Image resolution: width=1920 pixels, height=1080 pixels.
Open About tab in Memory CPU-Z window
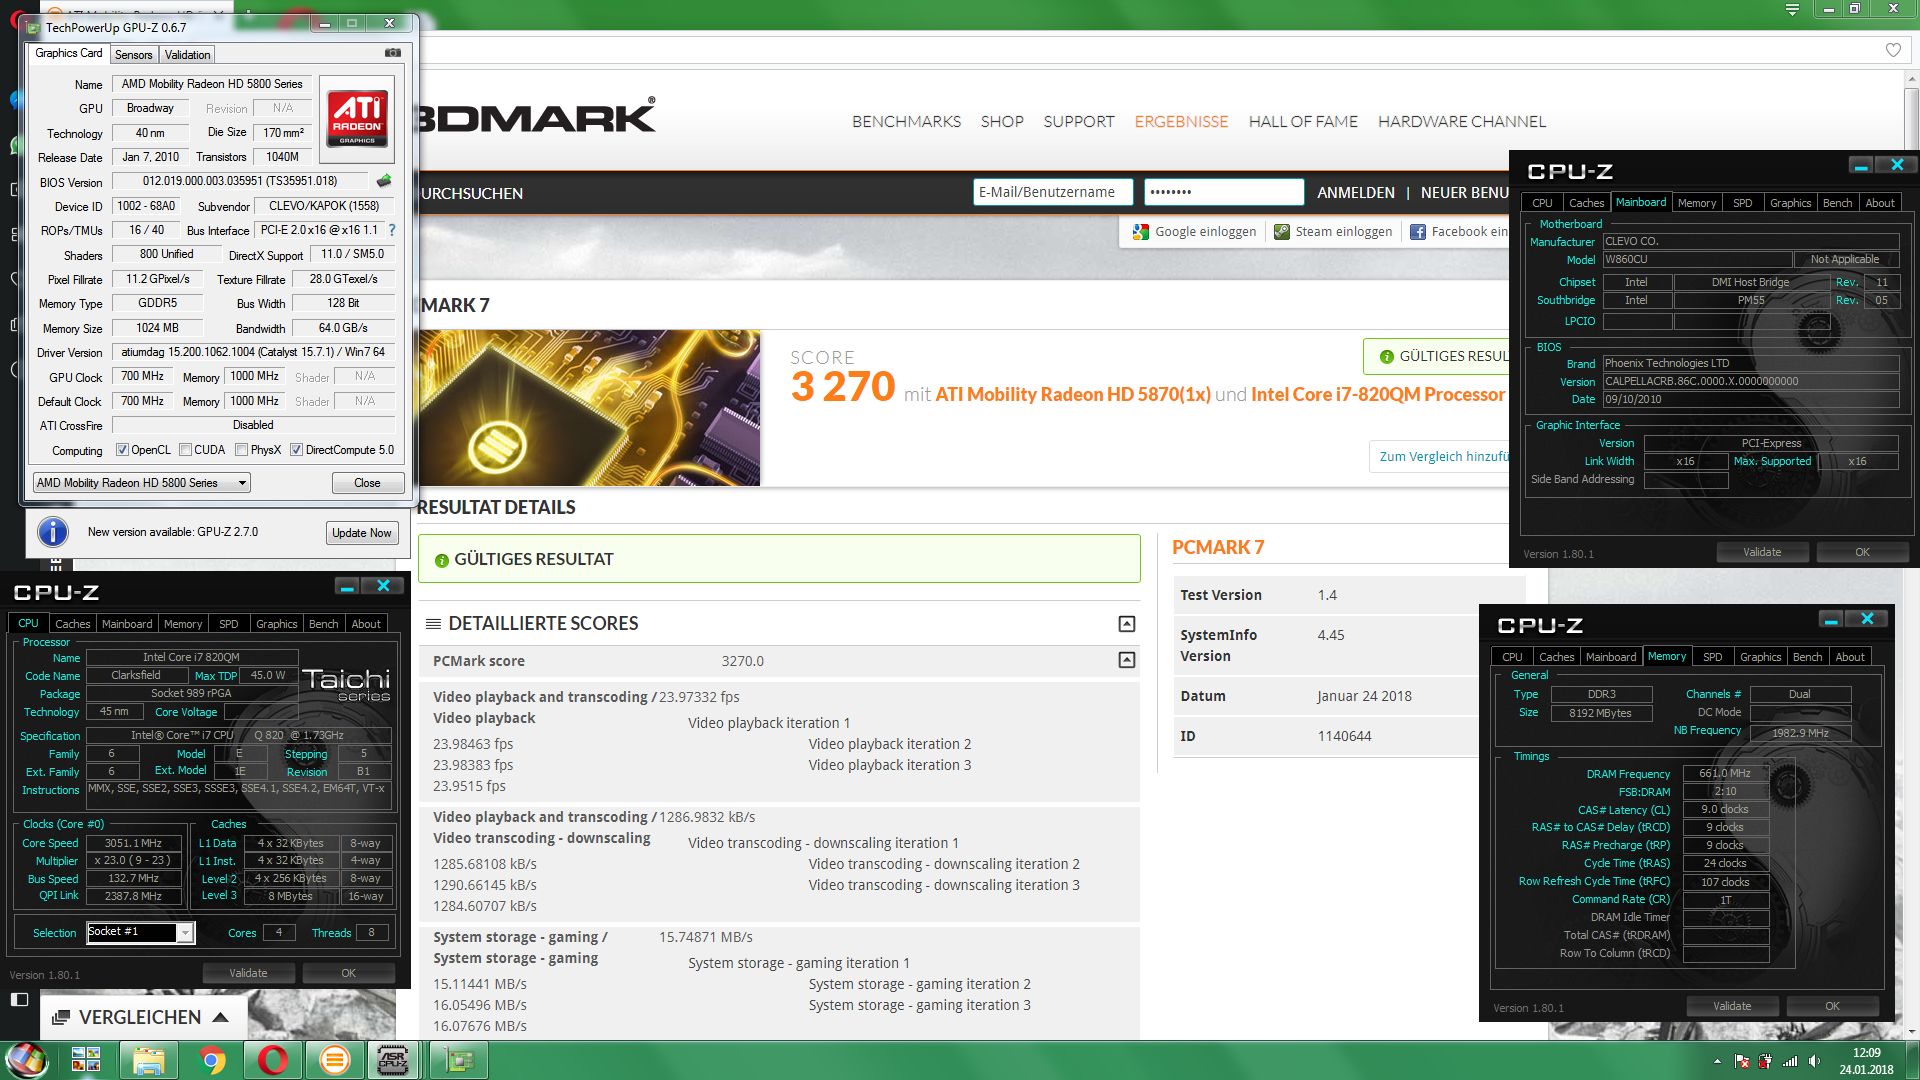[x=1849, y=657]
